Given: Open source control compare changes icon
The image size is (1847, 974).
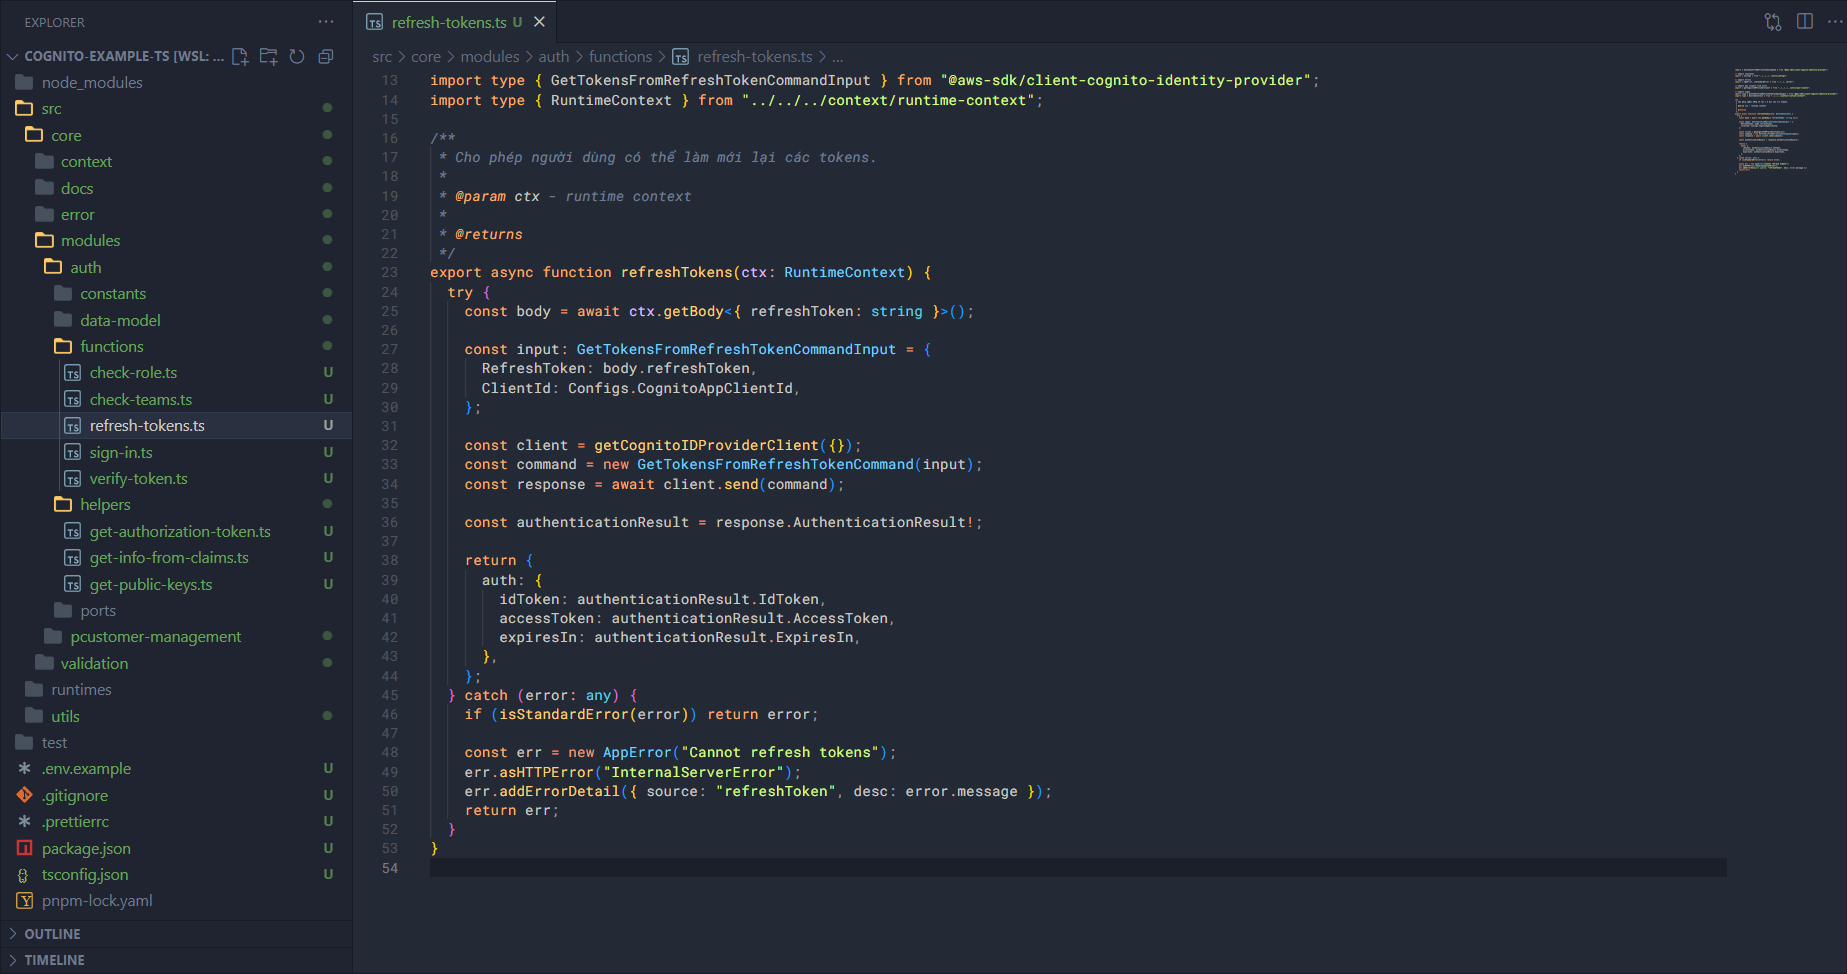Looking at the screenshot, I should point(1773,22).
